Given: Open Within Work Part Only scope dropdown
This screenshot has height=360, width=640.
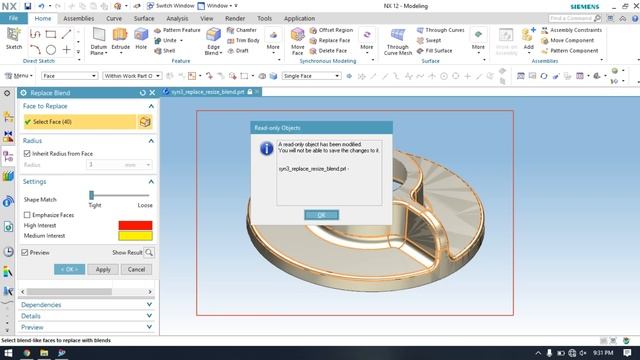Looking at the screenshot, I should pyautogui.click(x=132, y=76).
